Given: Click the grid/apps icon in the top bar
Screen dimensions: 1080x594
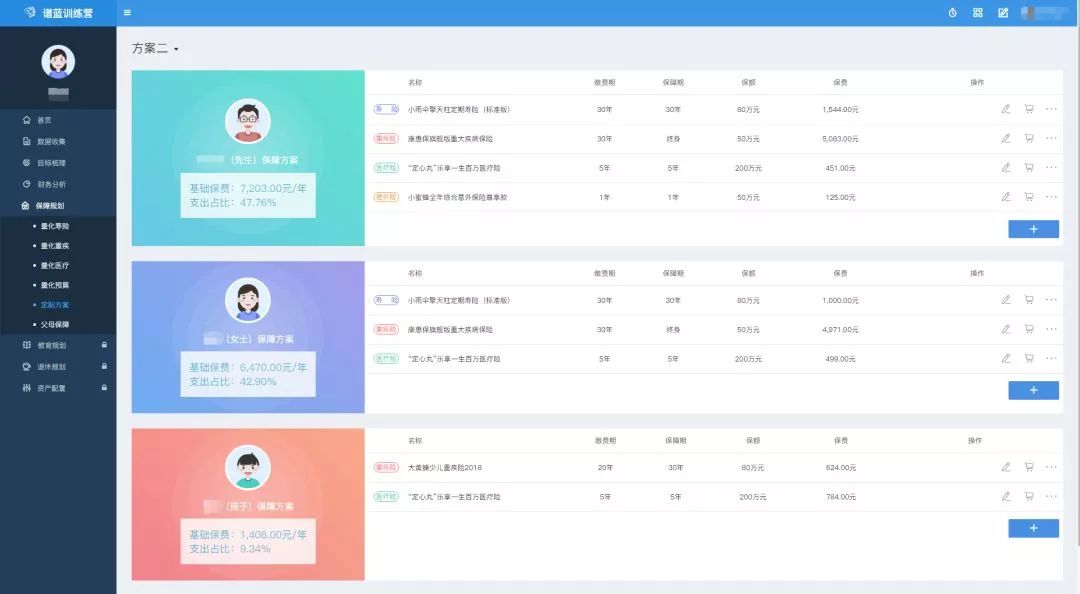Looking at the screenshot, I should tap(978, 12).
